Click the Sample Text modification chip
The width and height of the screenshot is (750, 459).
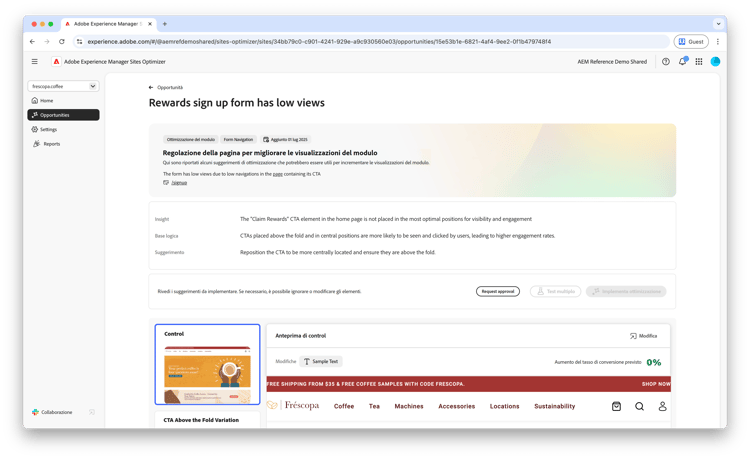pyautogui.click(x=321, y=361)
